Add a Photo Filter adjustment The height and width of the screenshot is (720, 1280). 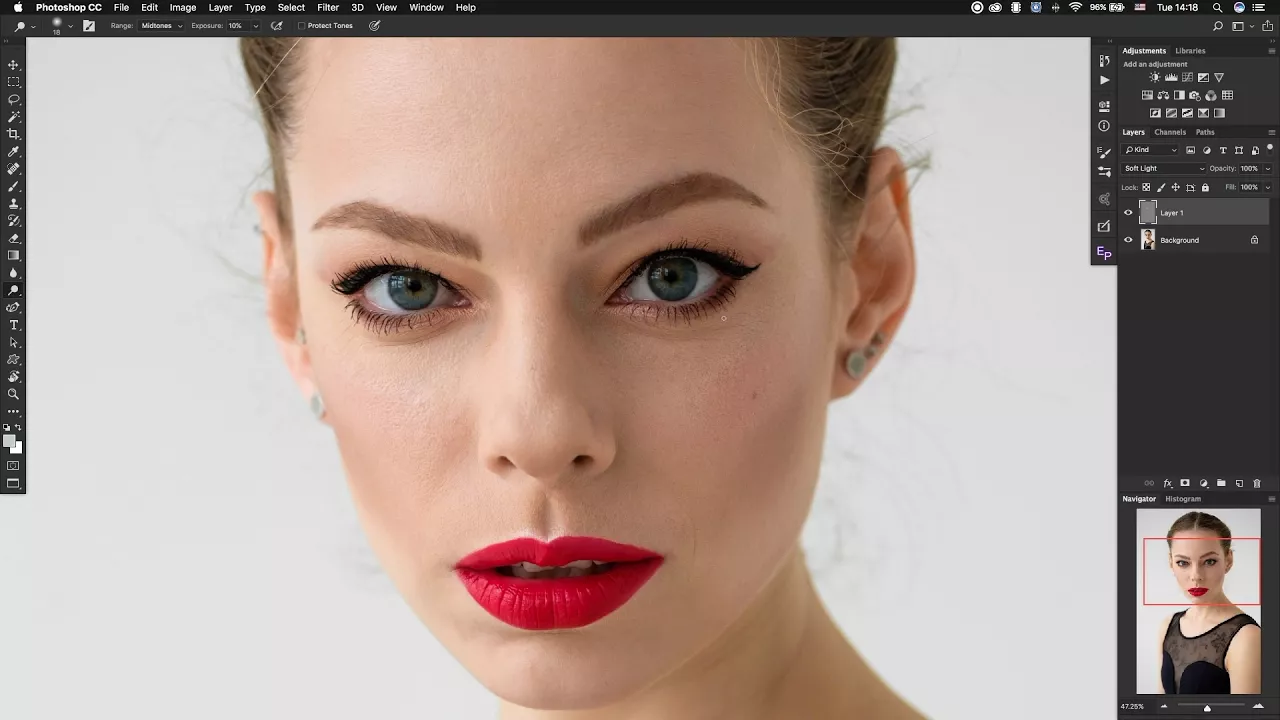(1195, 95)
